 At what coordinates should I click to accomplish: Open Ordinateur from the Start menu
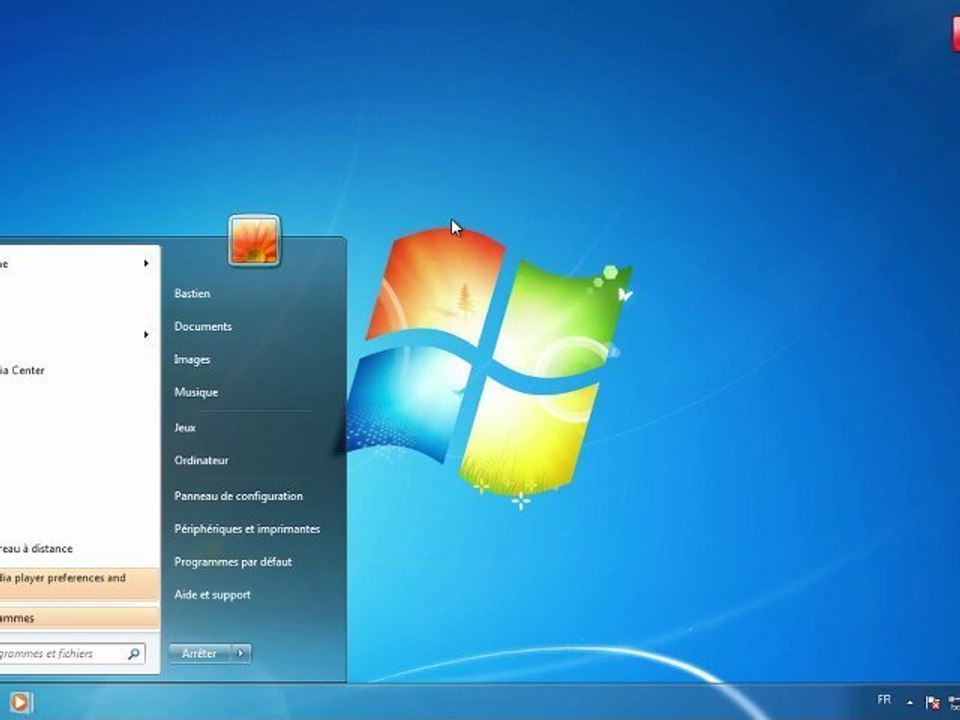pyautogui.click(x=201, y=460)
